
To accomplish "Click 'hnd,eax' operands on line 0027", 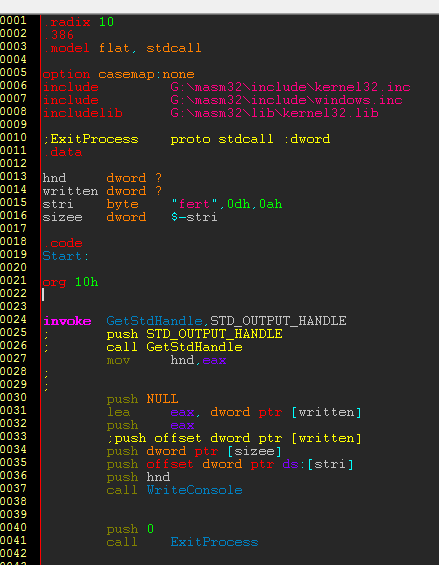I will click(198, 360).
